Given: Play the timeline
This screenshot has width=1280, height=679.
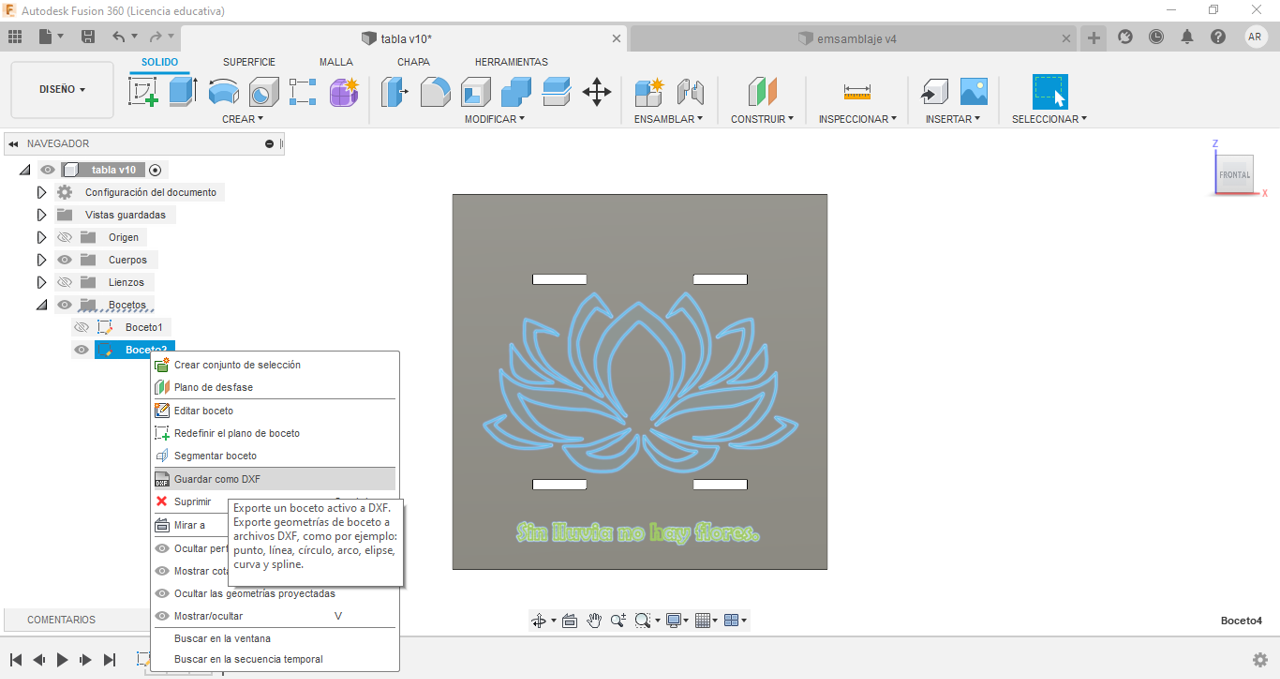Looking at the screenshot, I should pos(62,660).
